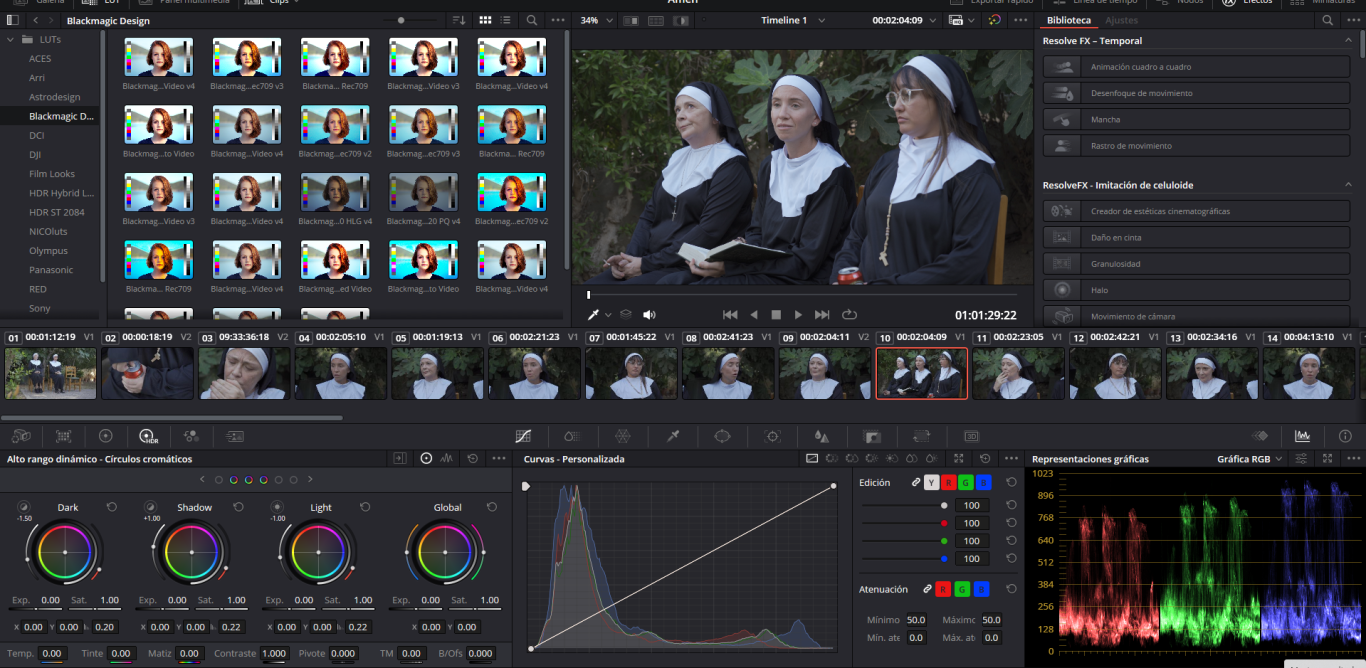Viewport: 1366px width, 668px height.
Task: Open the RGB Mixer palette
Action: click(x=191, y=436)
